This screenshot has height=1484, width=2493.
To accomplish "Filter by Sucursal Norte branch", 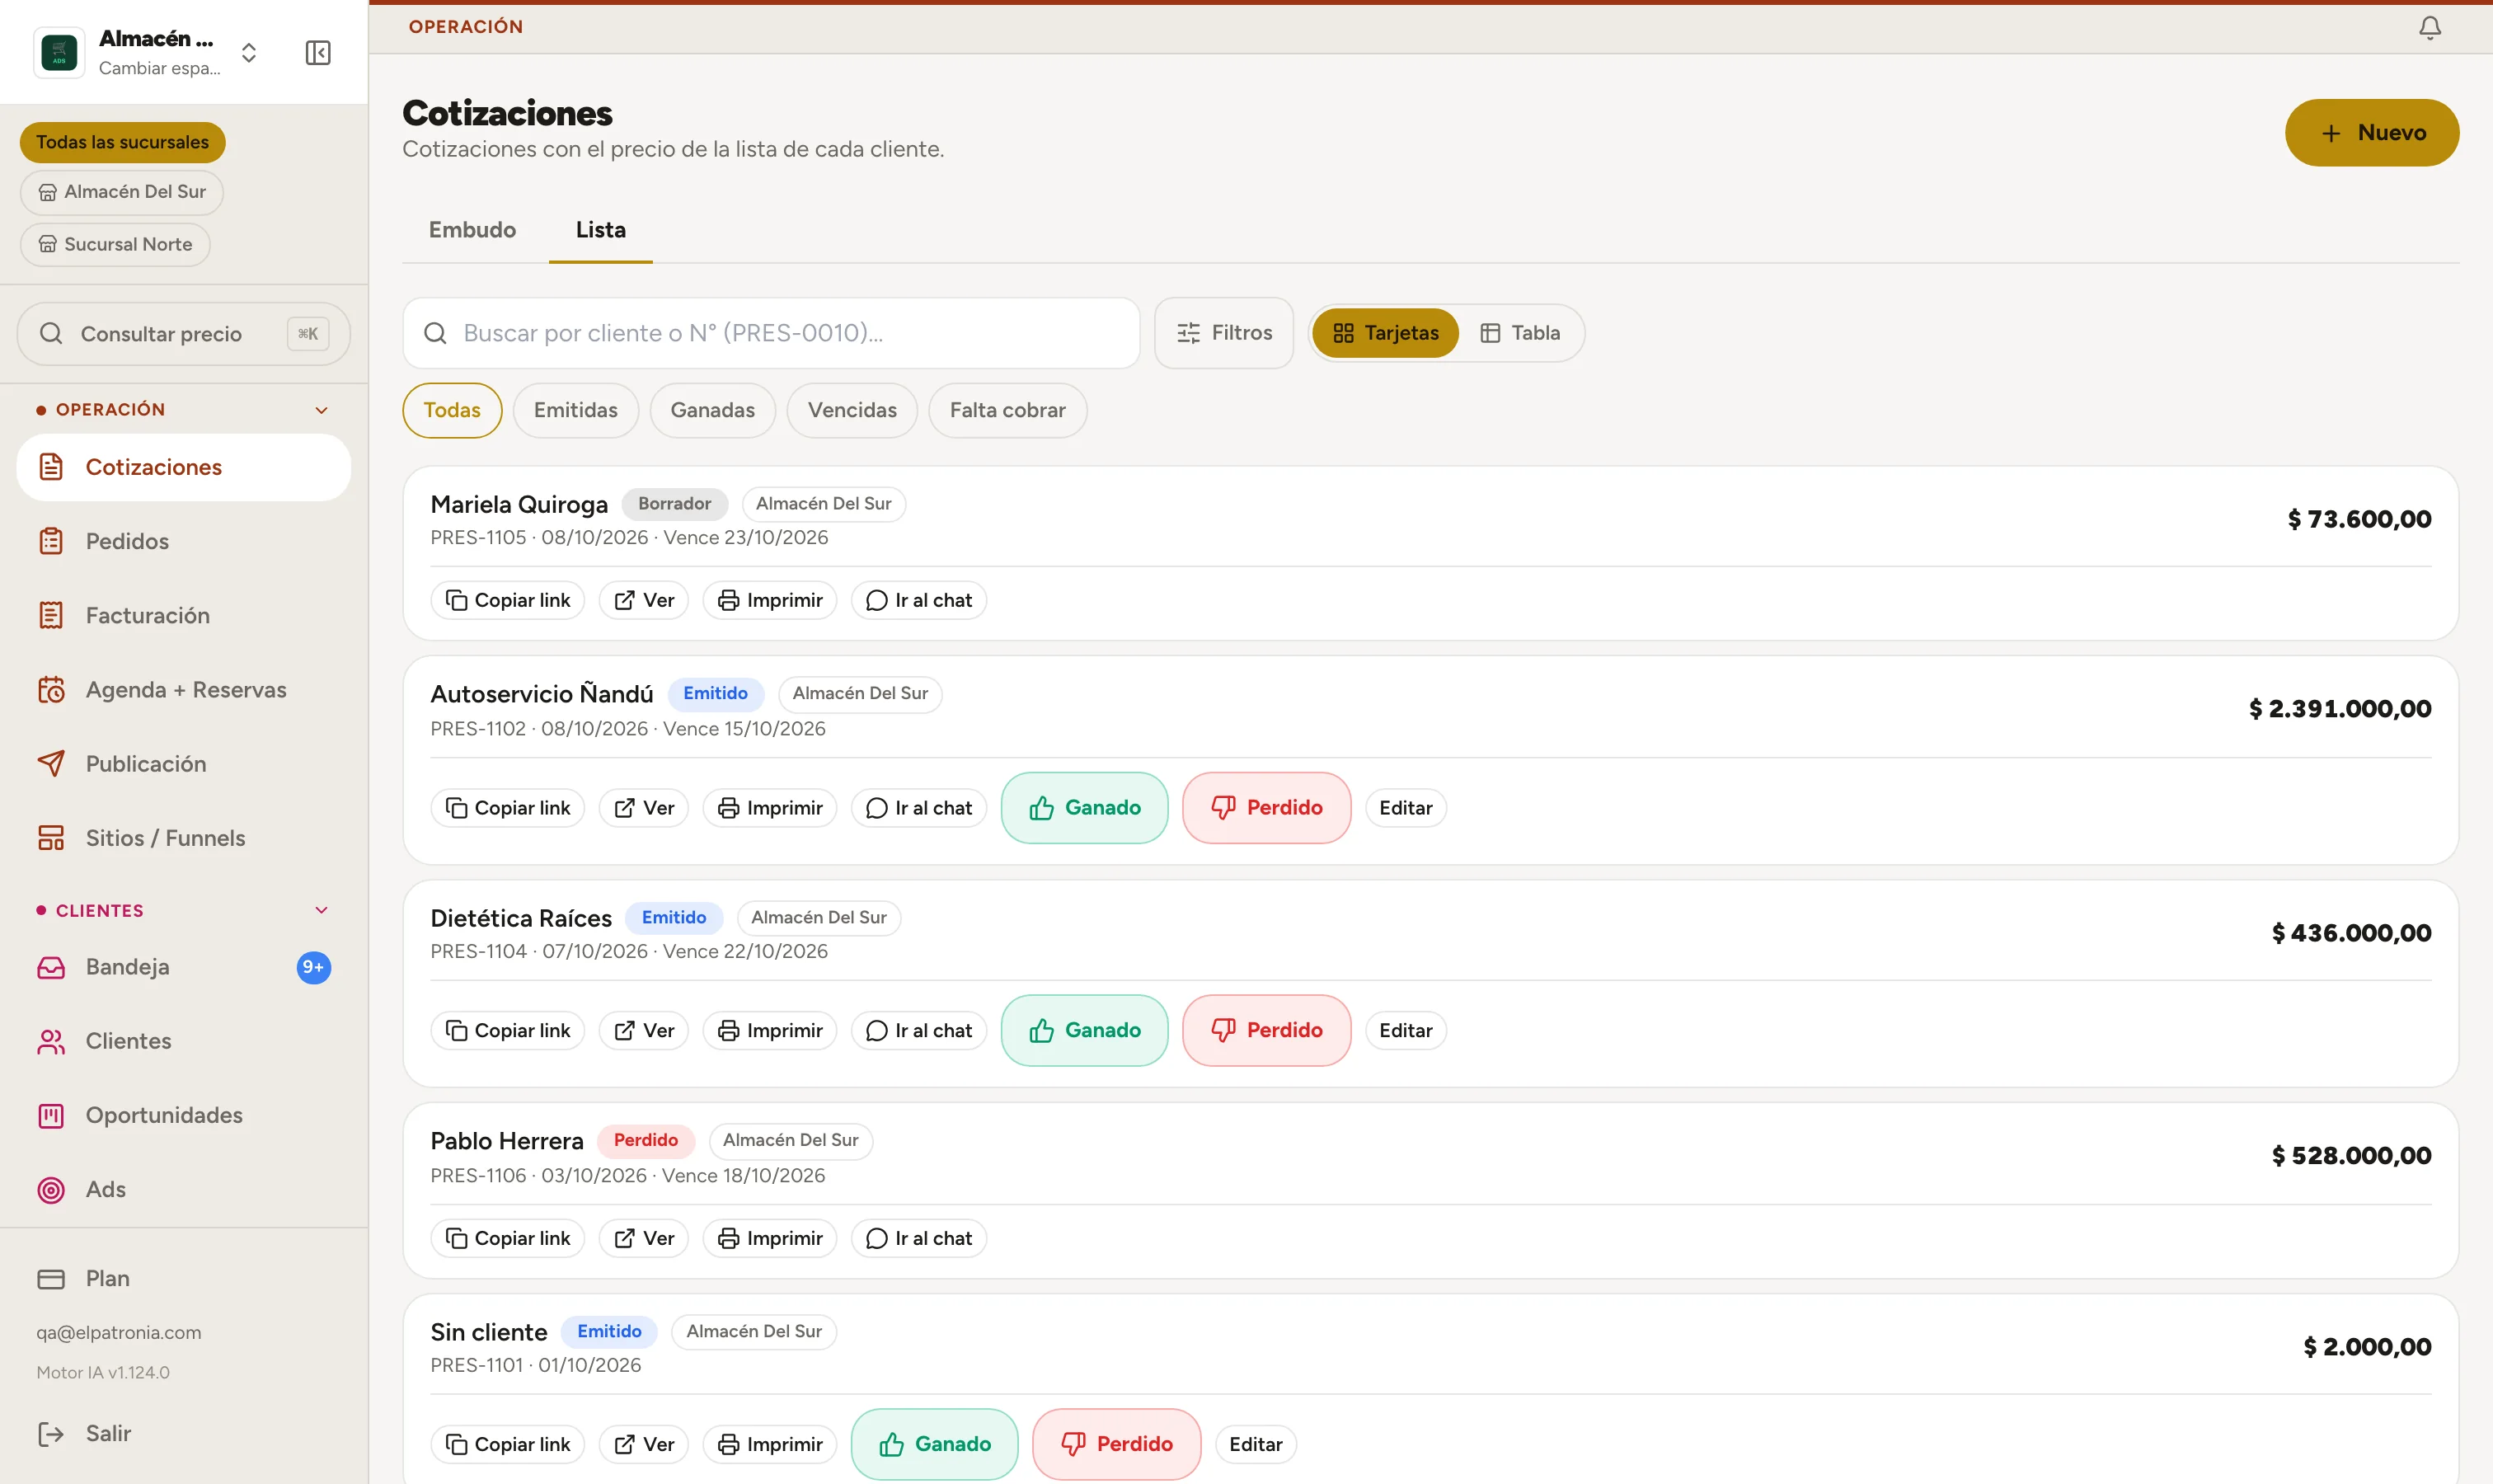I will 115,244.
